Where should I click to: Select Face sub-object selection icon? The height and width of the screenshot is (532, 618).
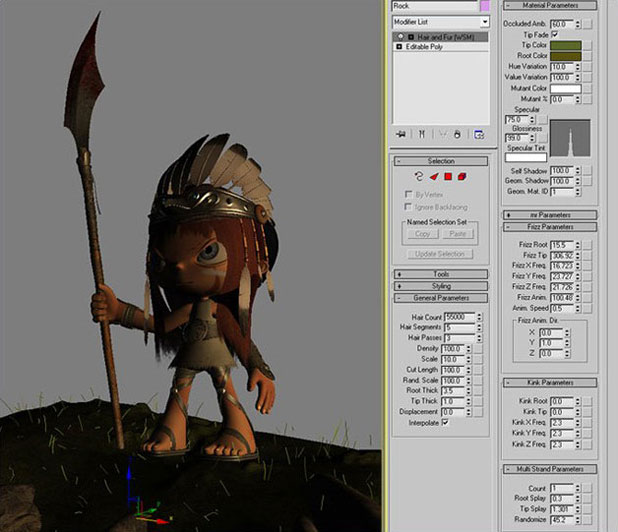coord(434,177)
